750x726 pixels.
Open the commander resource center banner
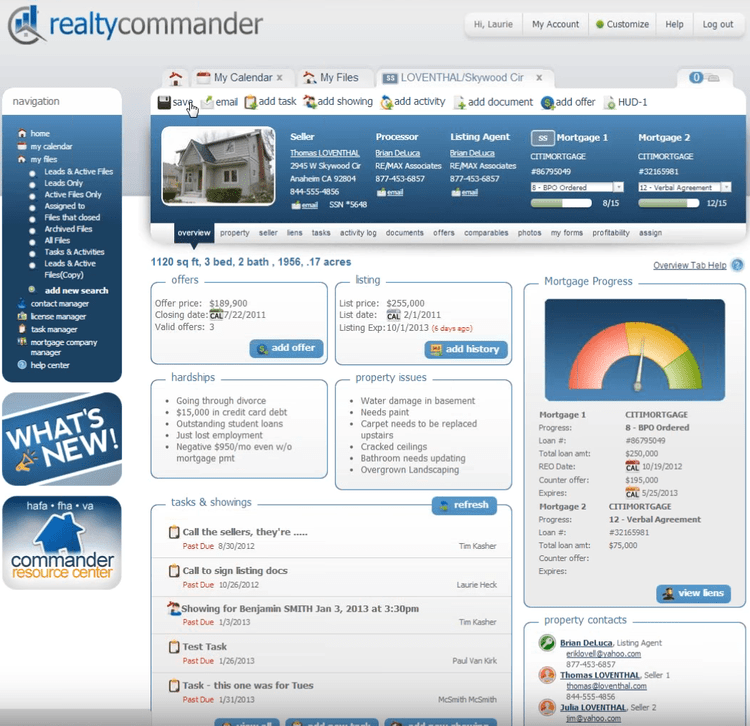(x=62, y=542)
